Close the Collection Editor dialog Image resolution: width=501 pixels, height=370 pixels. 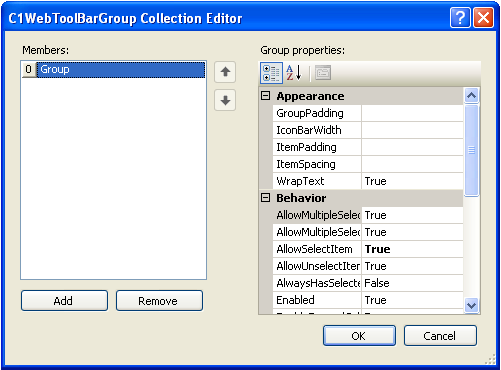tap(483, 17)
